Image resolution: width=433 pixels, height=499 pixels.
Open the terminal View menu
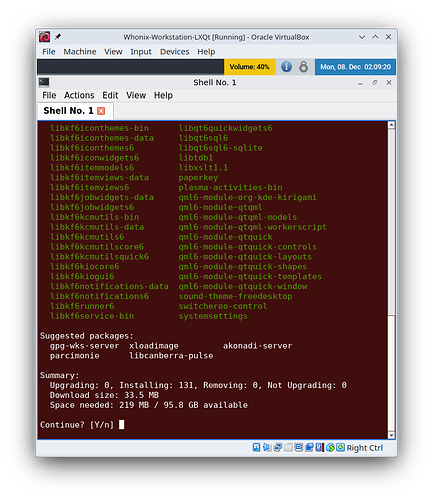pos(136,95)
